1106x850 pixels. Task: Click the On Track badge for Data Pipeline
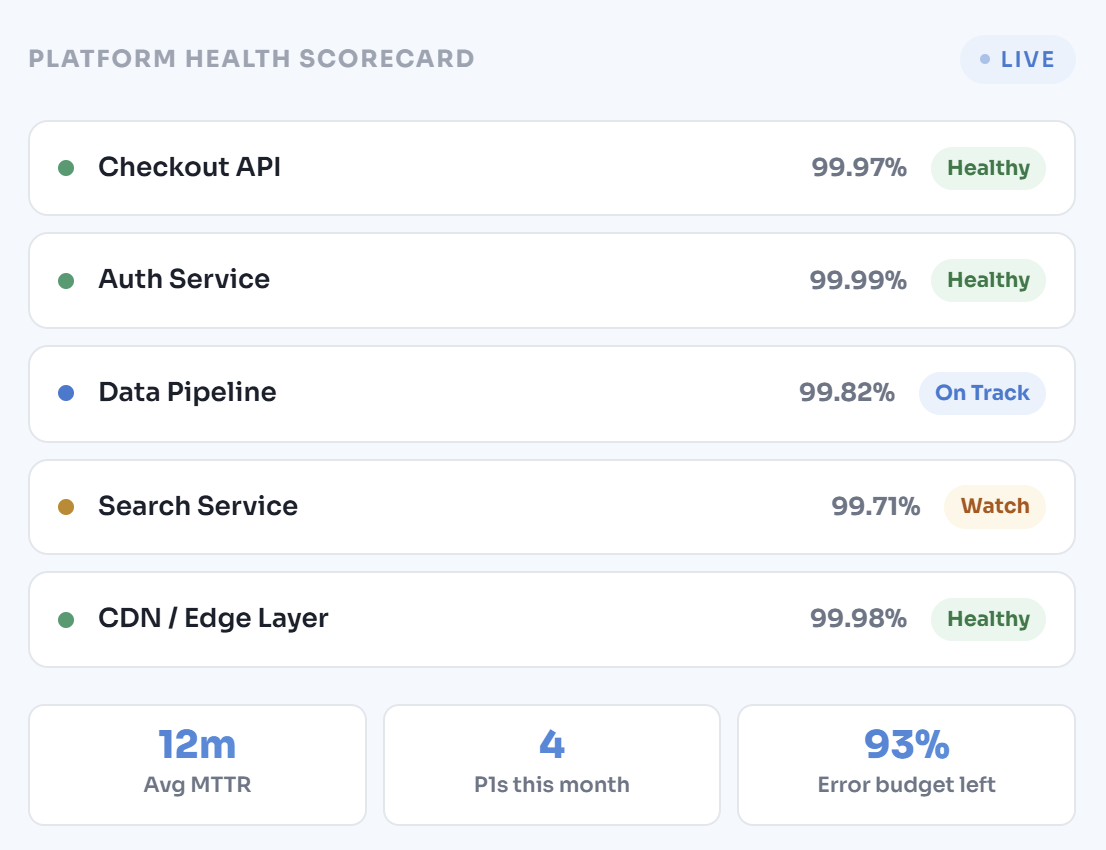pyautogui.click(x=982, y=393)
